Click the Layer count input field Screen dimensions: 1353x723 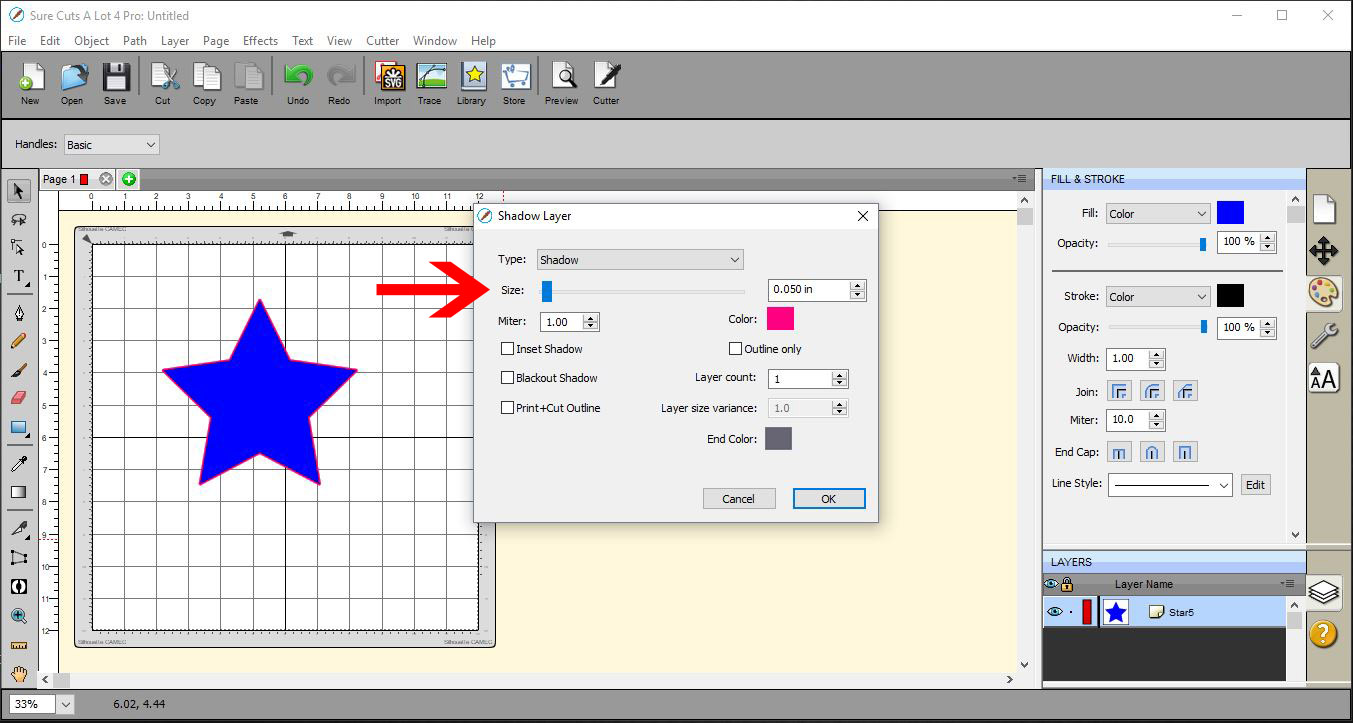tap(801, 379)
